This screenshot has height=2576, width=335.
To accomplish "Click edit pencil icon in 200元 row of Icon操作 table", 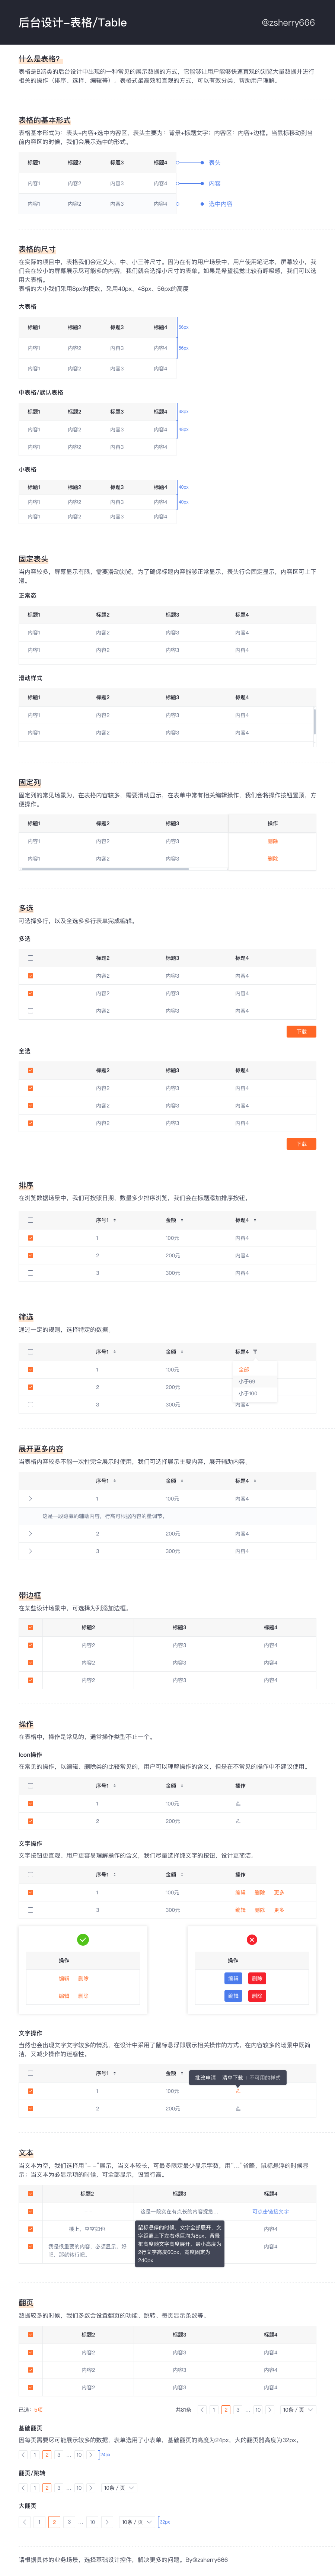I will point(238,1821).
